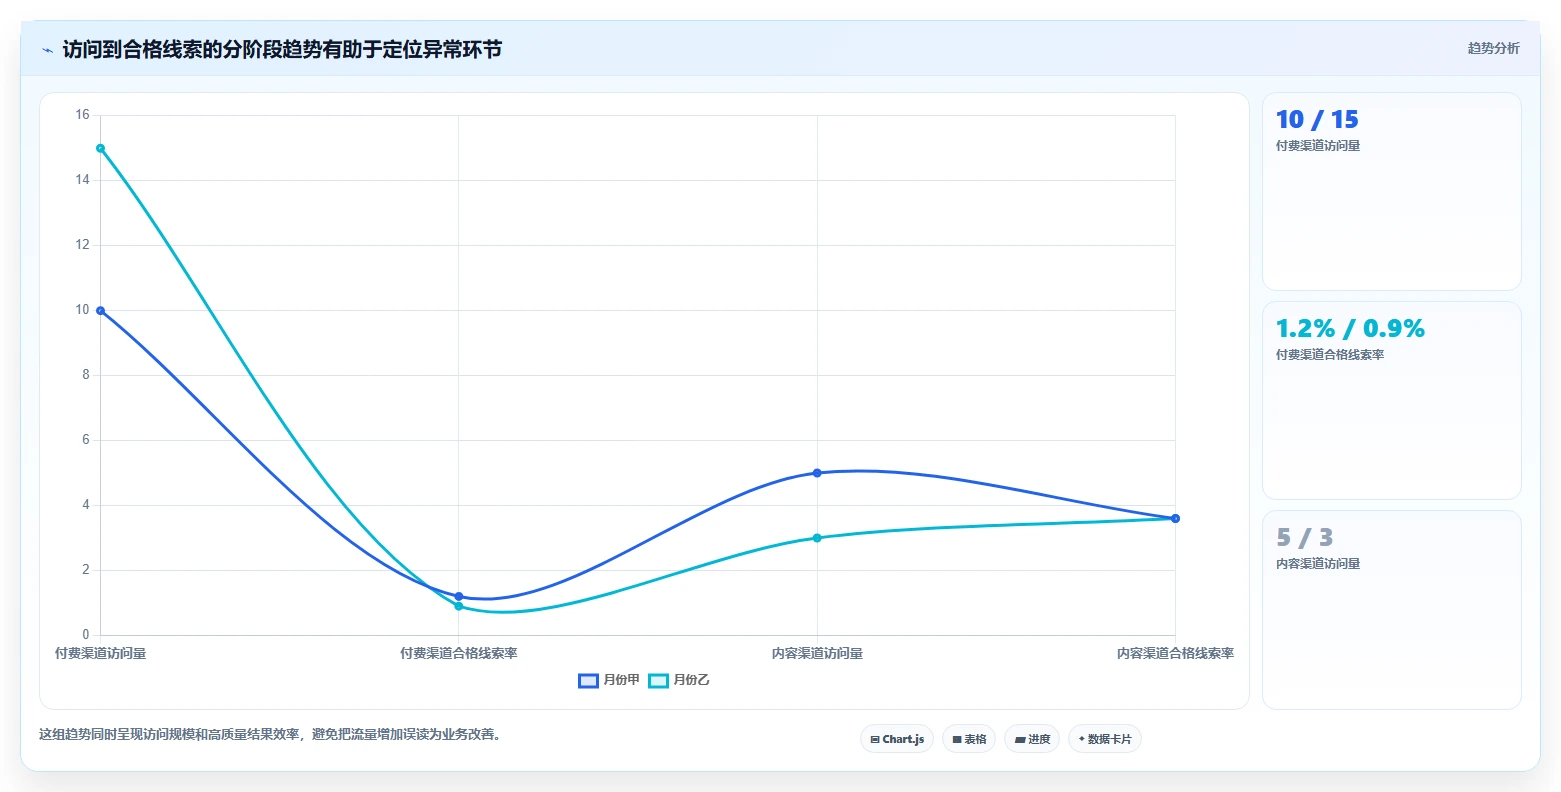Toggle the 月份甲 legend item

[609, 680]
